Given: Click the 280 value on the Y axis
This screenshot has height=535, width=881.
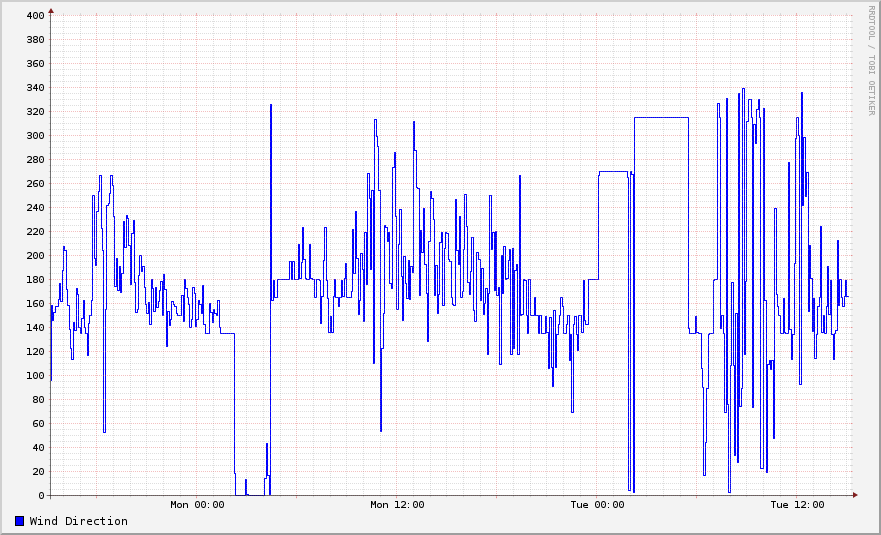Looking at the screenshot, I should (35, 160).
